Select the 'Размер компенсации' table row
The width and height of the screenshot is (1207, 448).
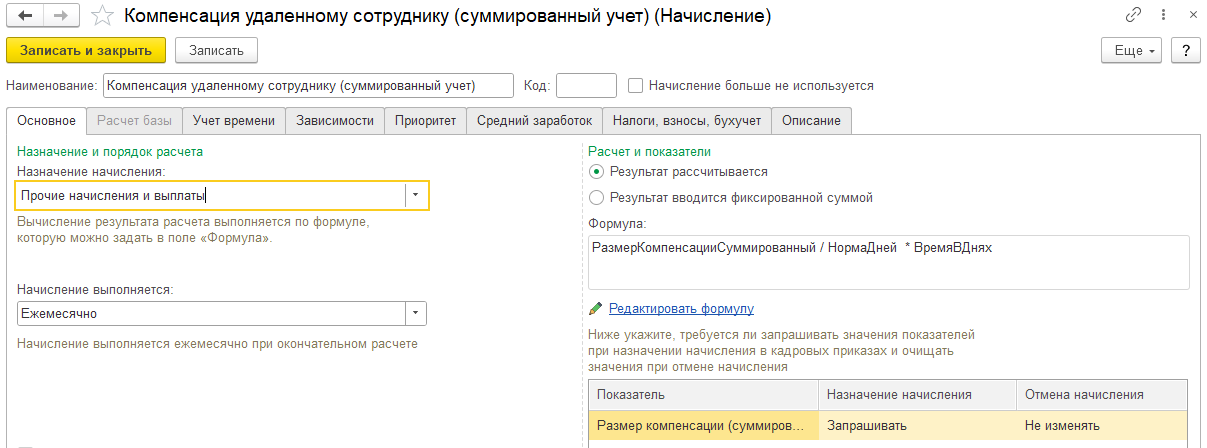[x=700, y=425]
